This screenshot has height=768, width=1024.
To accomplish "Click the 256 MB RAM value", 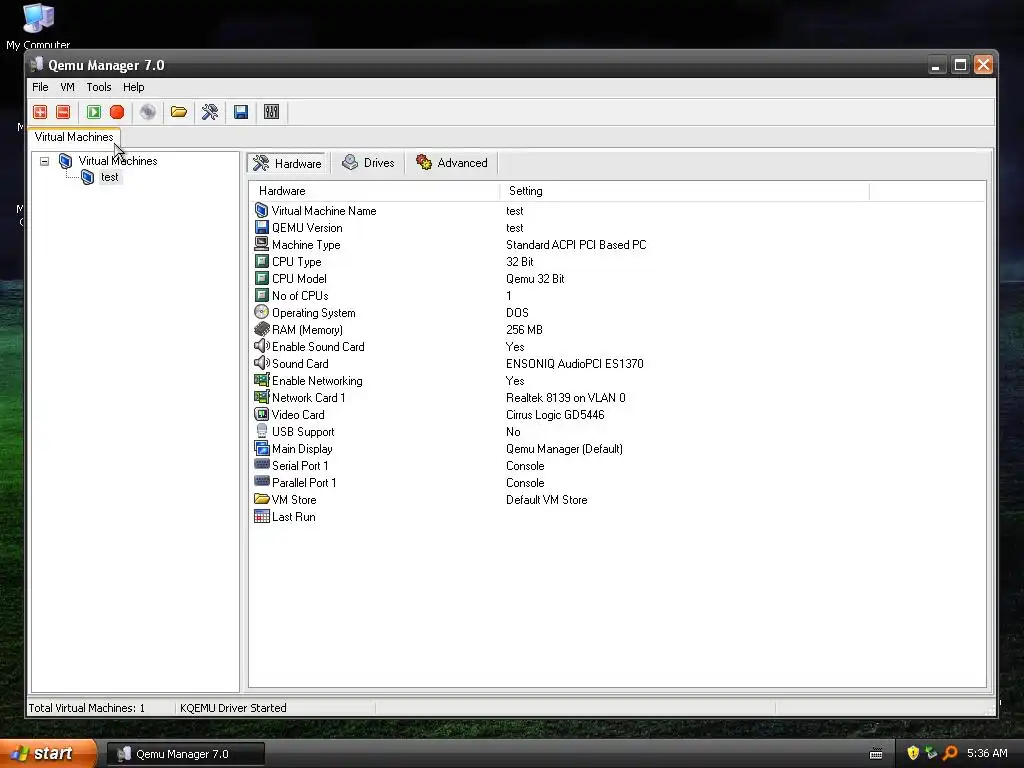I will pyautogui.click(x=524, y=330).
